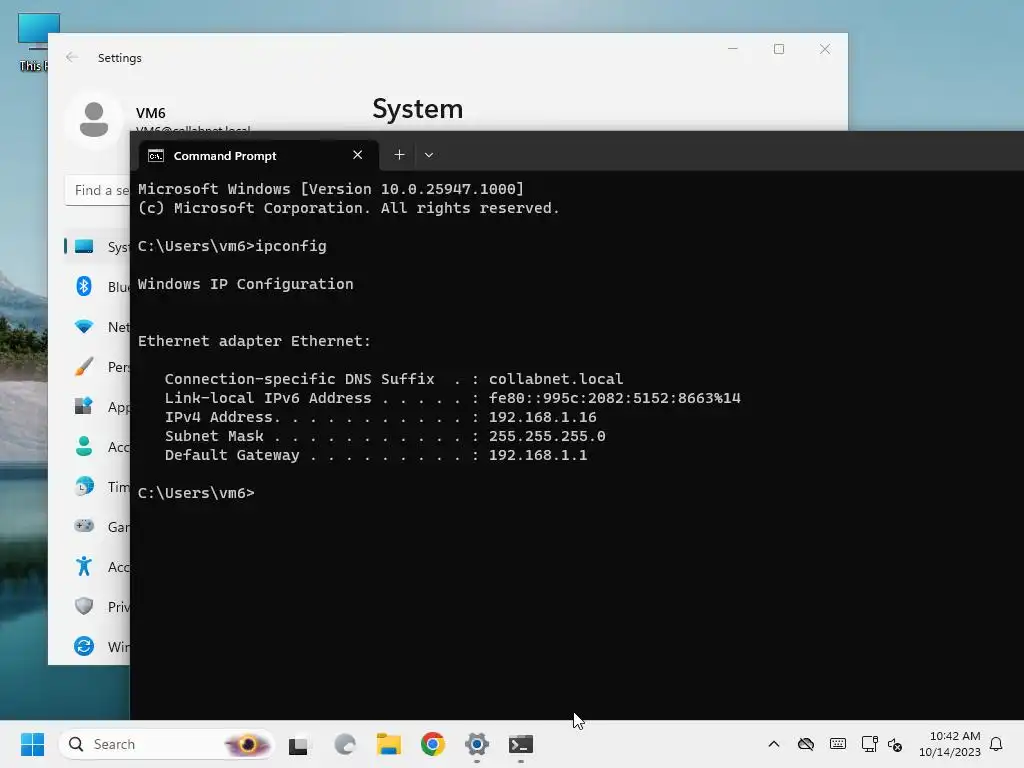The width and height of the screenshot is (1024, 768).
Task: Select the Accessibility figure icon in Settings
Action: 84,566
